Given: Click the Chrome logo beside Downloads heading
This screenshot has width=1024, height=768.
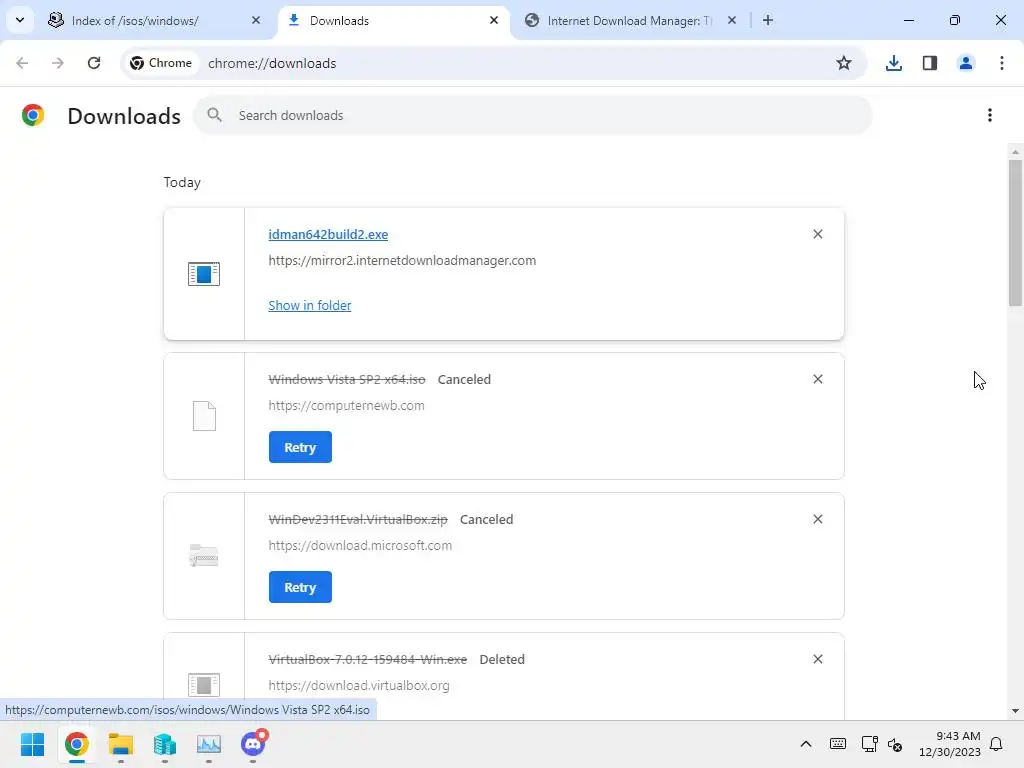Looking at the screenshot, I should pos(33,115).
